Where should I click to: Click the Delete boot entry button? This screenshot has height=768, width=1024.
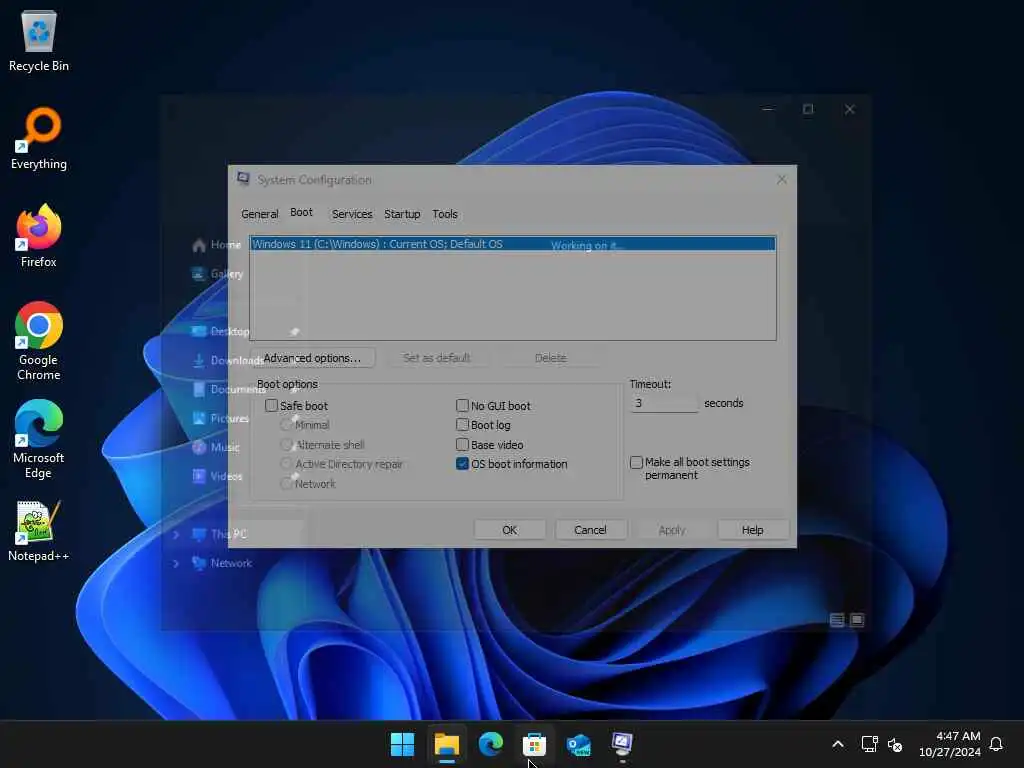[x=551, y=358]
